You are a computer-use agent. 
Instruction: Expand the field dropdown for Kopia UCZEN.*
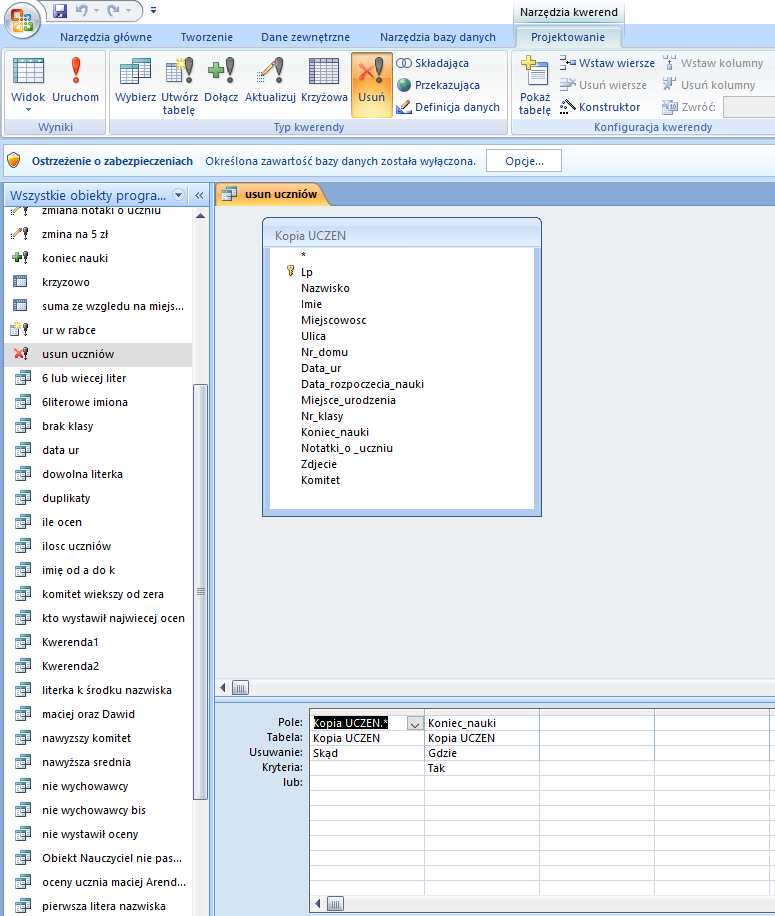[x=414, y=723]
